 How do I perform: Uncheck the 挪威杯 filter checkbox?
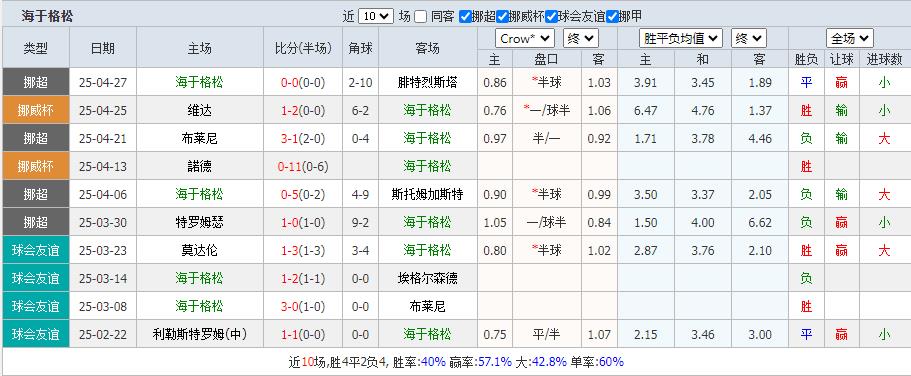[503, 17]
